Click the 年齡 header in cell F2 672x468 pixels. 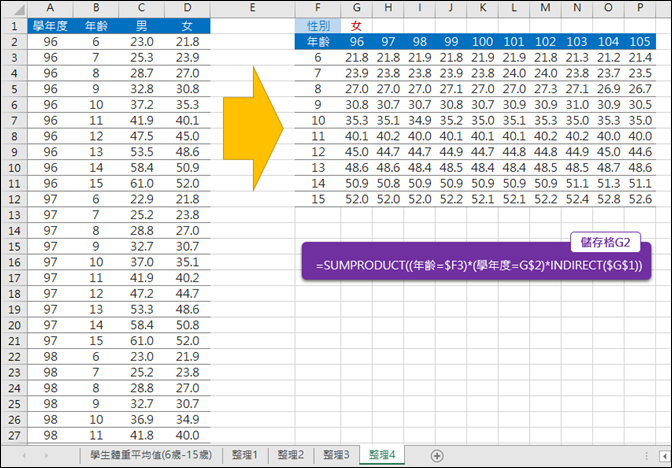[318, 42]
